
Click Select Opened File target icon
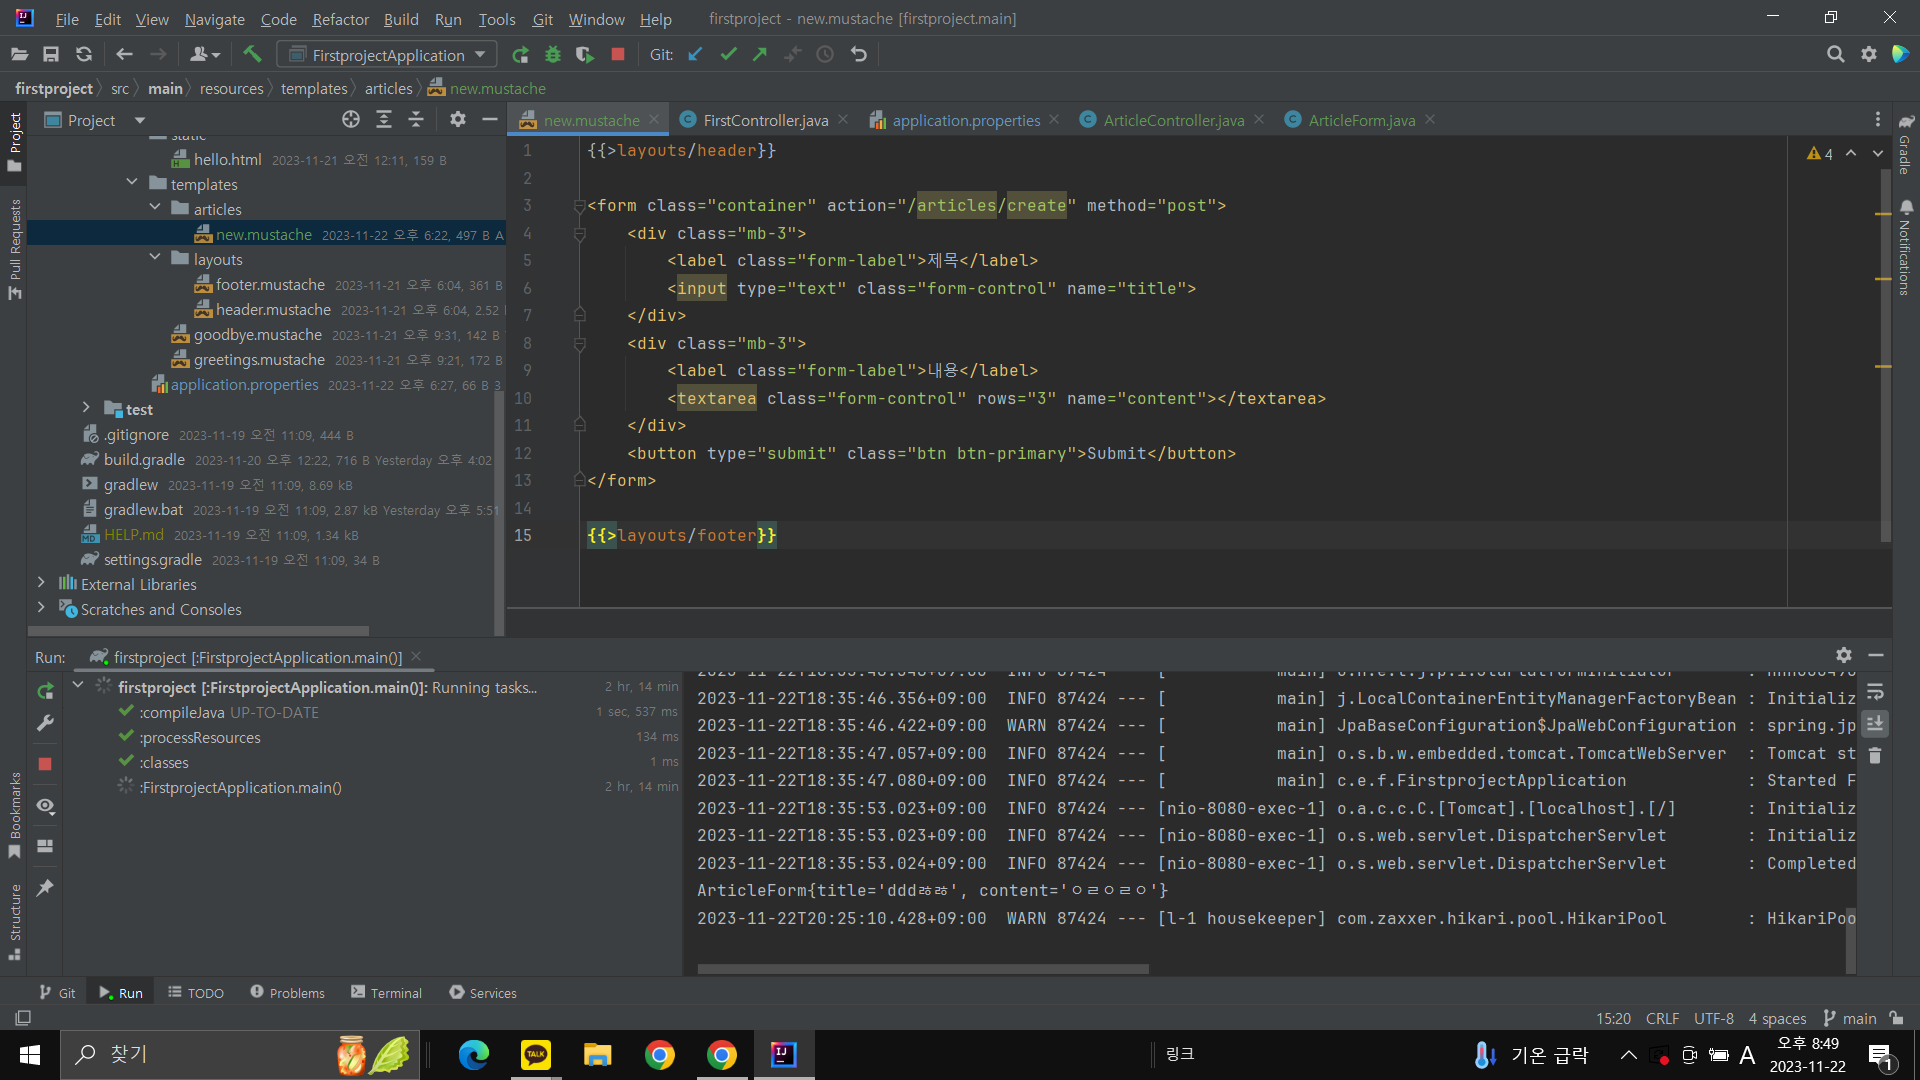click(351, 120)
